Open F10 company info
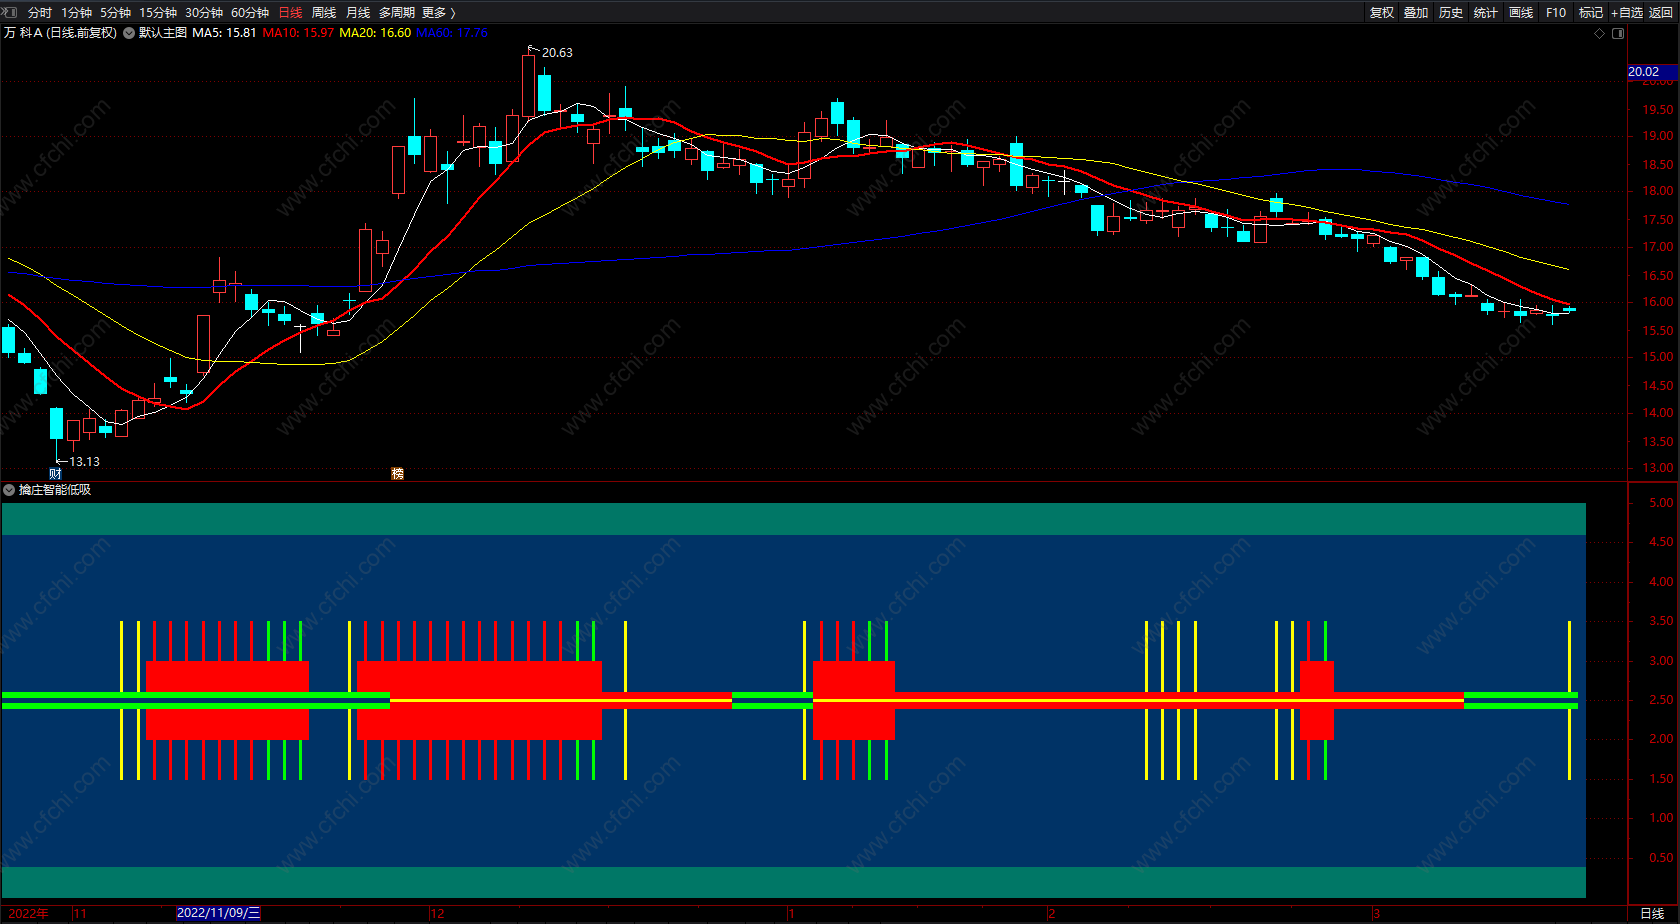Viewport: 1680px width, 924px height. pyautogui.click(x=1556, y=12)
